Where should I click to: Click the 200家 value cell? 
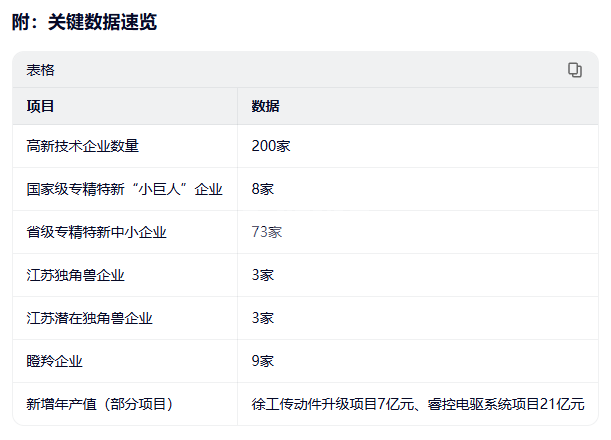tap(271, 146)
